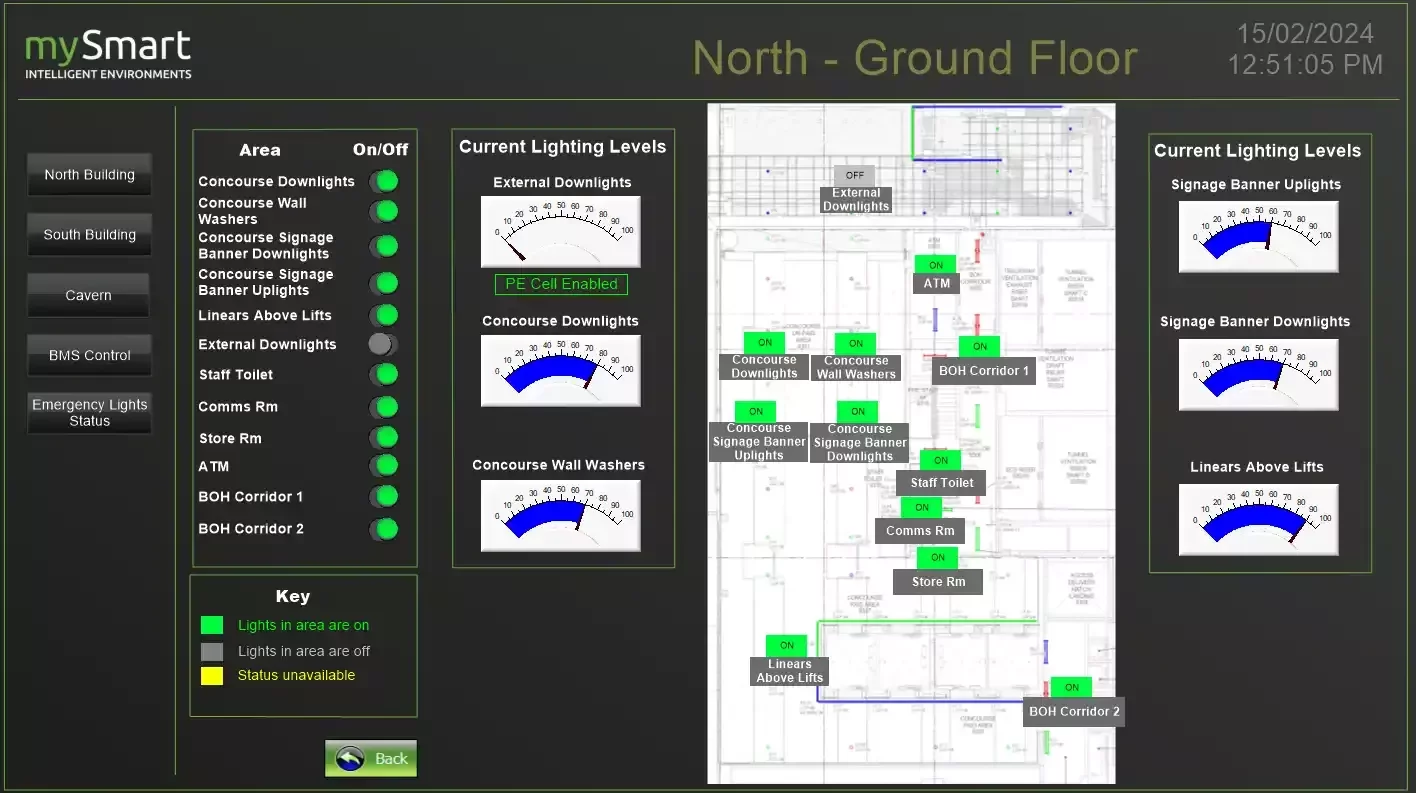1416x793 pixels.
Task: Click the Staff Toilet ON marker on map
Action: point(940,460)
